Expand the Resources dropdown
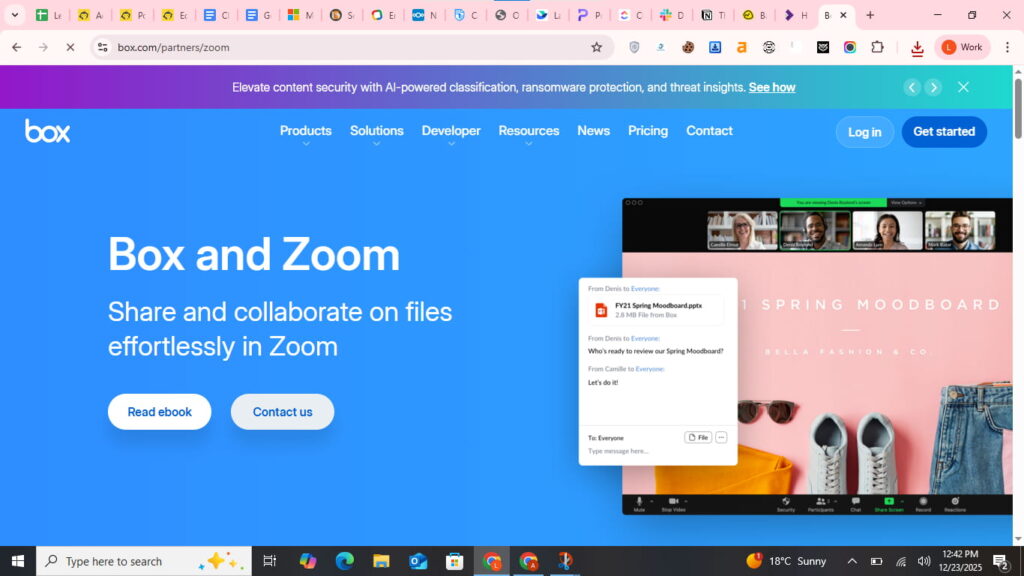This screenshot has height=576, width=1024. pyautogui.click(x=528, y=131)
